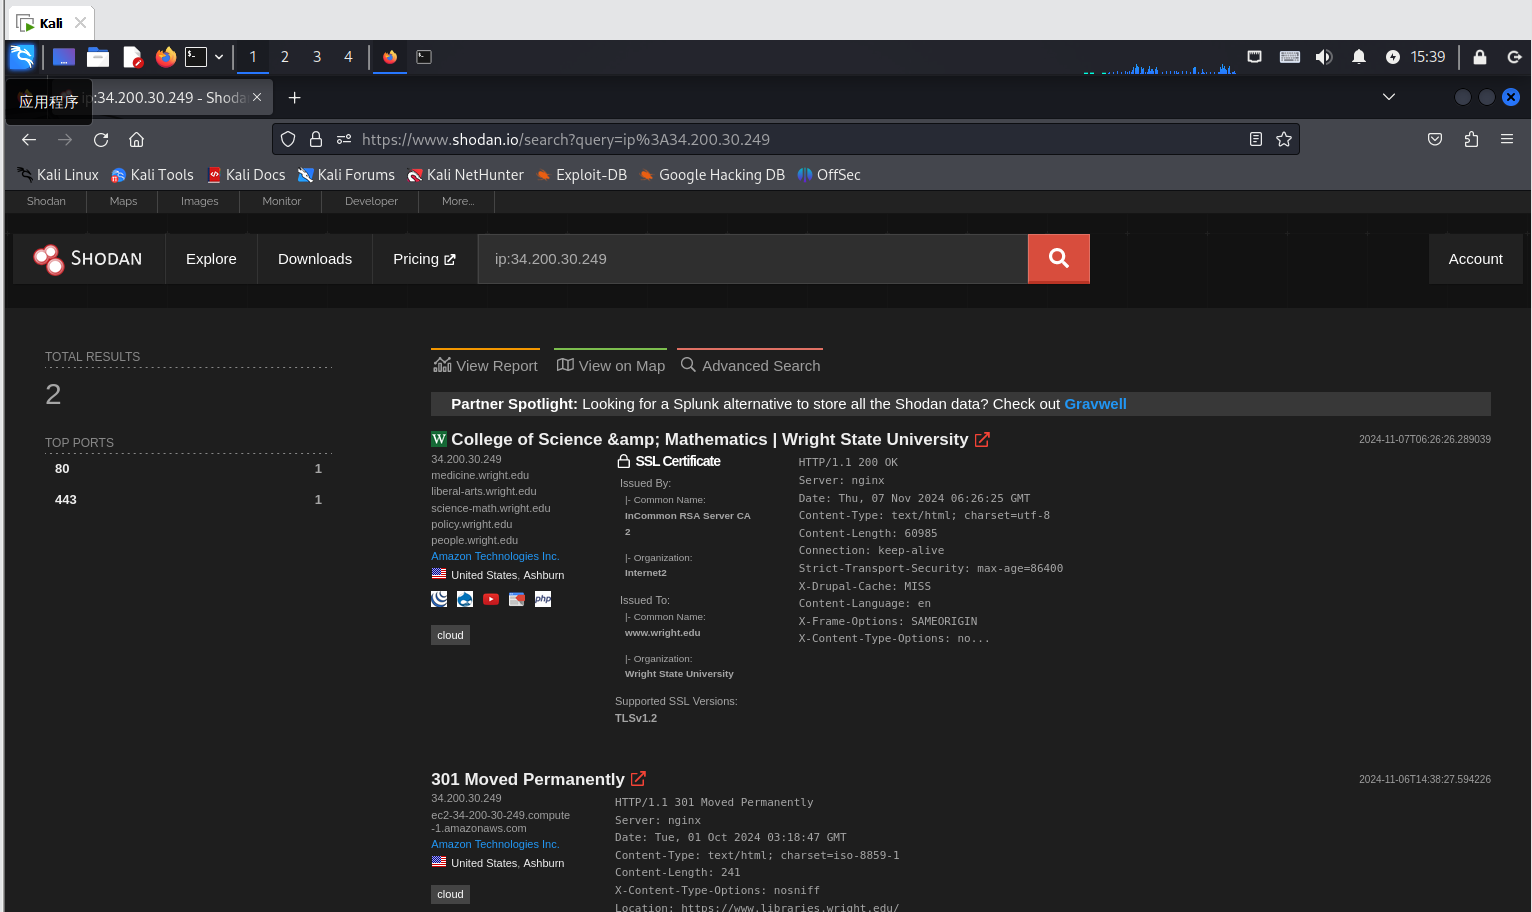The image size is (1532, 912).
Task: Focus the Shodan search query field
Action: coord(752,259)
